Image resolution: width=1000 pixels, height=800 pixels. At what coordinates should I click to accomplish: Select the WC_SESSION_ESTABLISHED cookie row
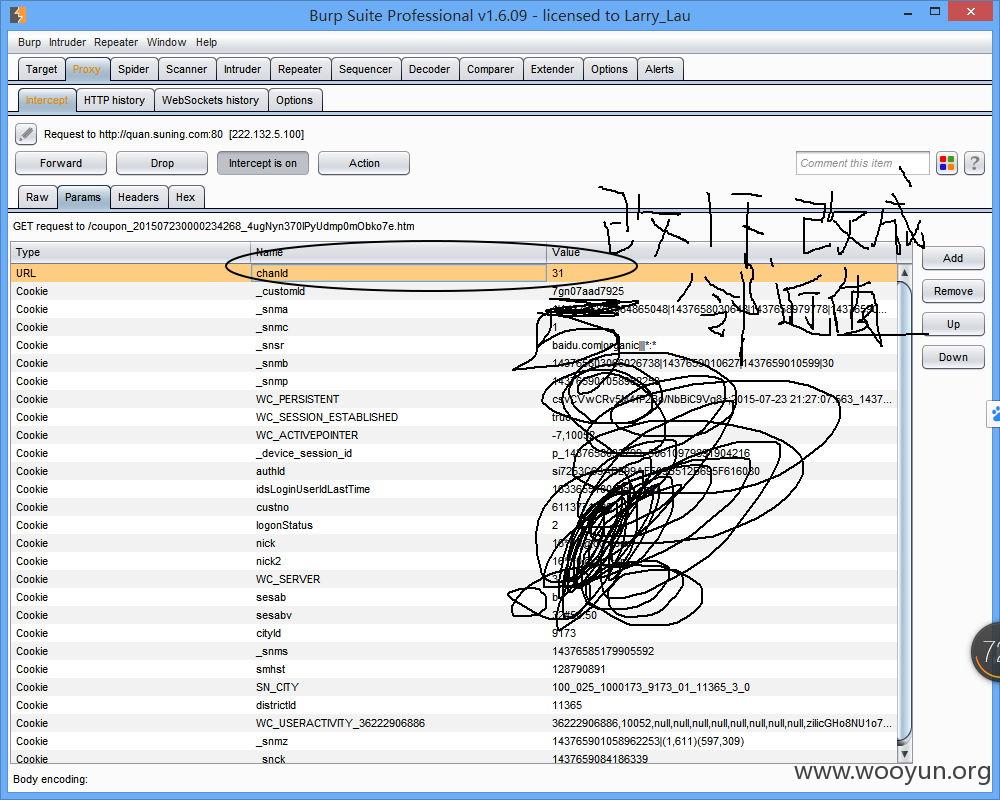click(453, 417)
